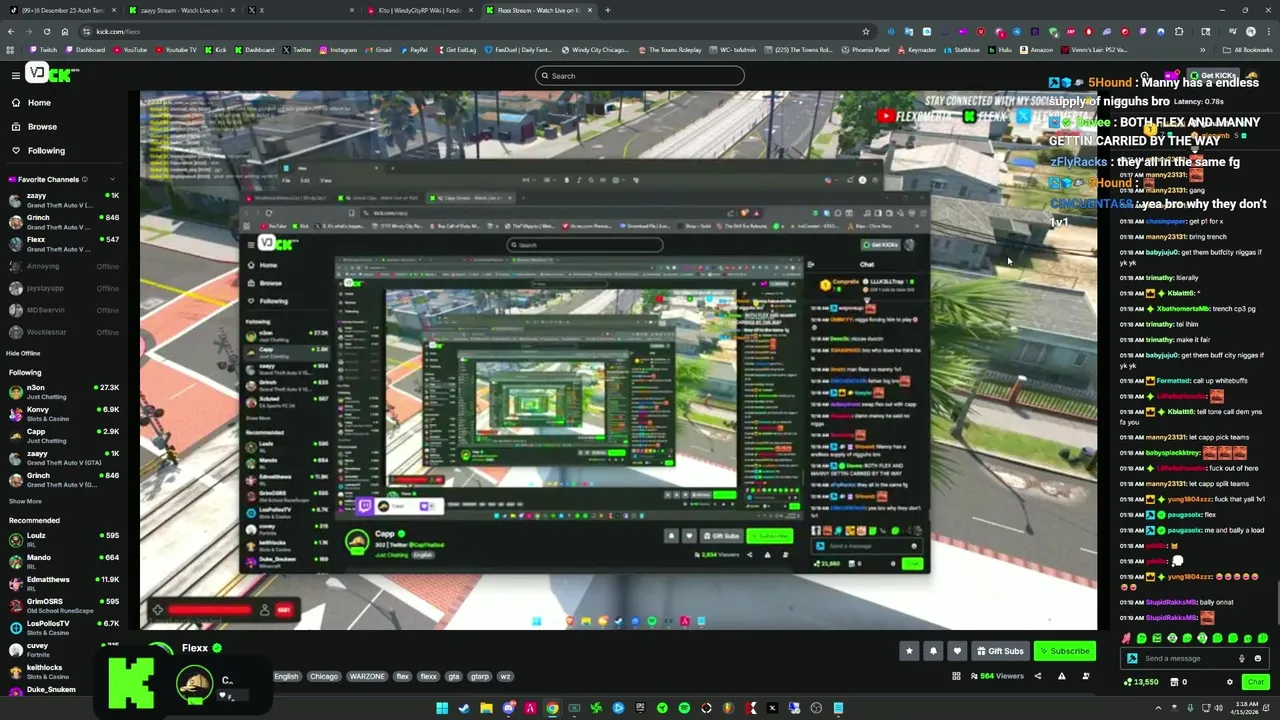Click the green Subscribe button
Viewport: 1280px width, 720px height.
(1064, 651)
